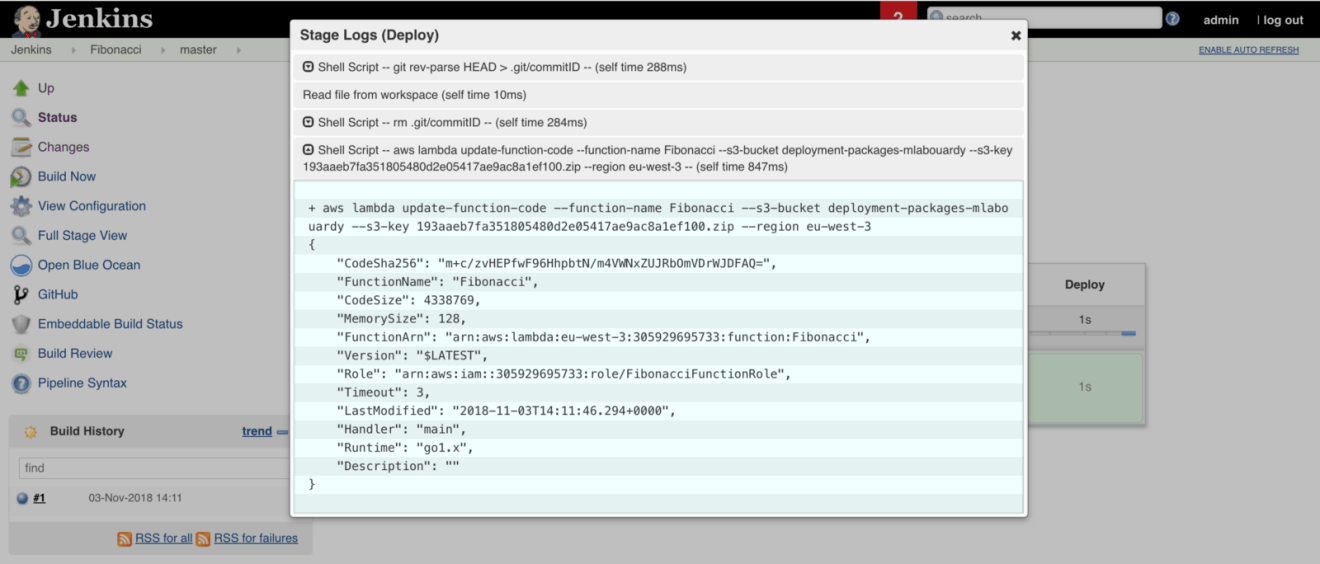
Task: Click the Build History sun icon
Action: point(30,432)
